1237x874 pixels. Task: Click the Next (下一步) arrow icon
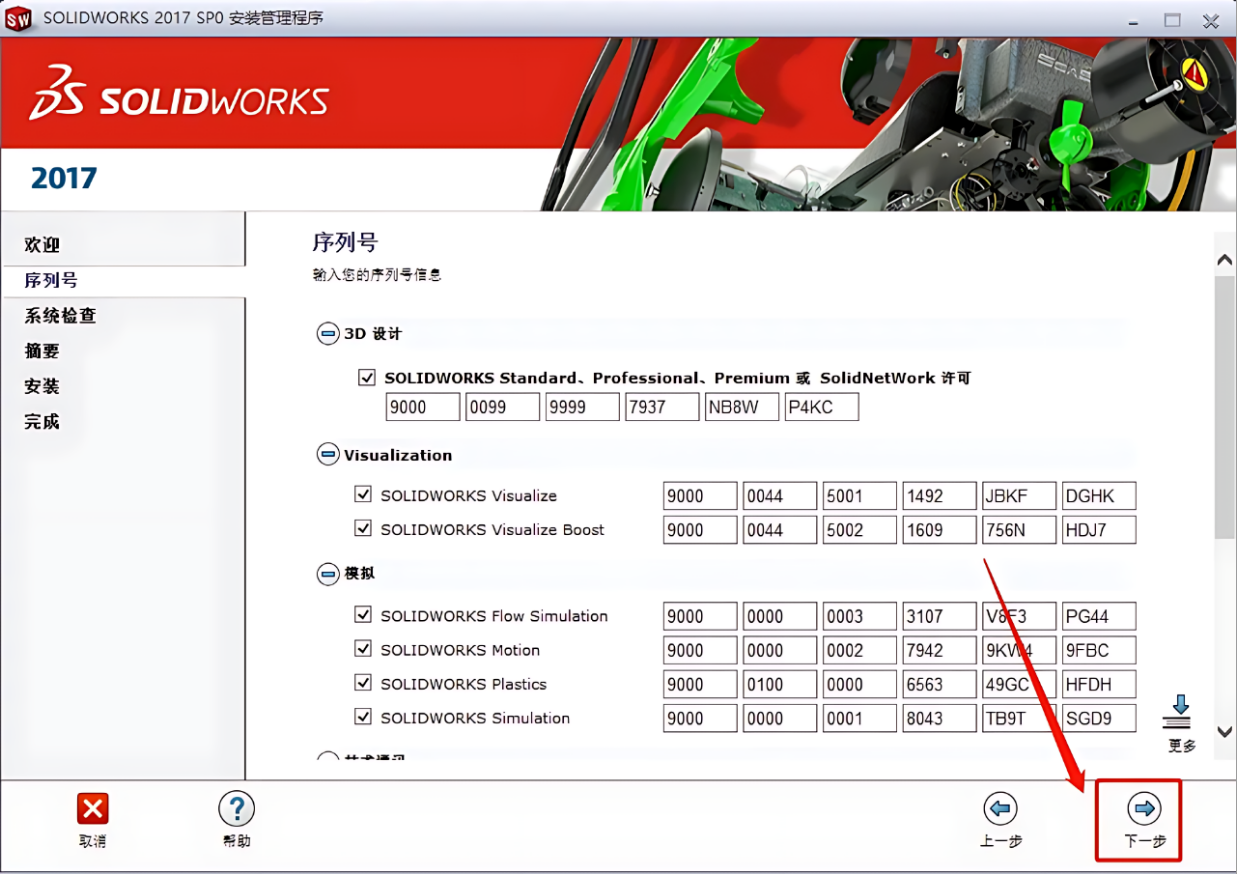click(1143, 808)
